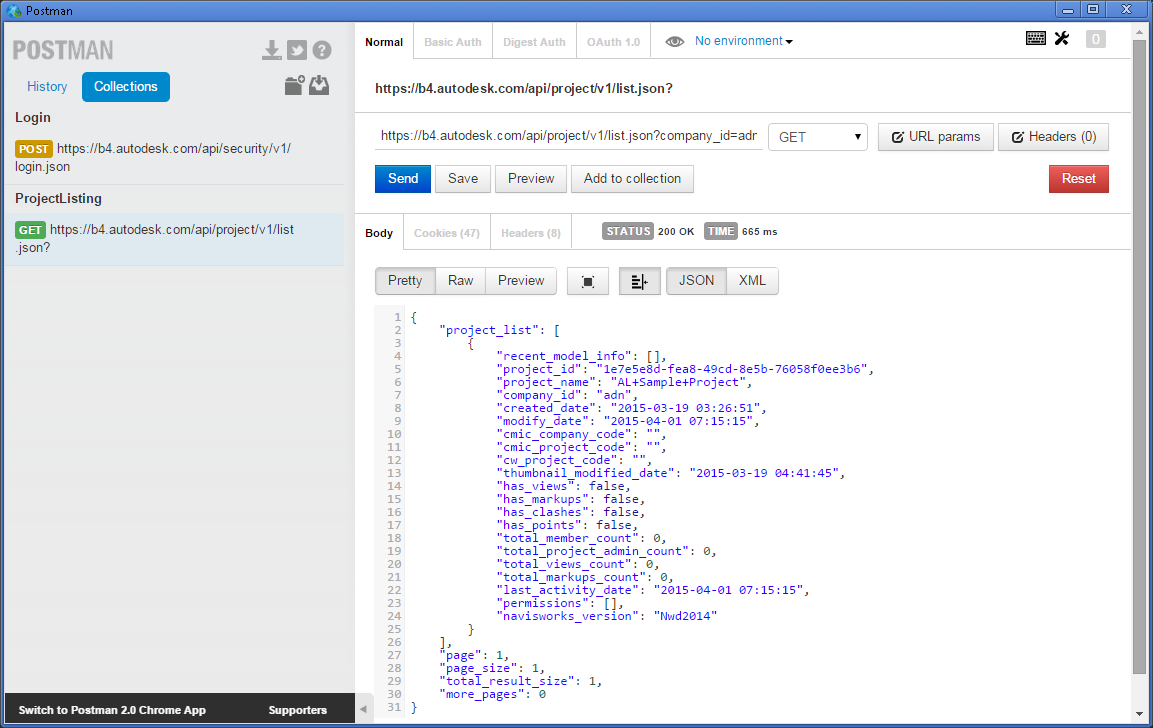Send the request
Image resolution: width=1153 pixels, height=728 pixels.
[403, 179]
